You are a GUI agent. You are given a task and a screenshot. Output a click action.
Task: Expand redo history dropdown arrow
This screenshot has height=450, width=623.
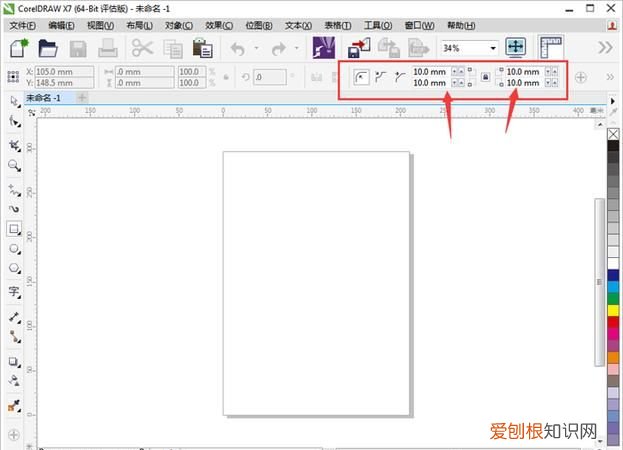[x=297, y=48]
